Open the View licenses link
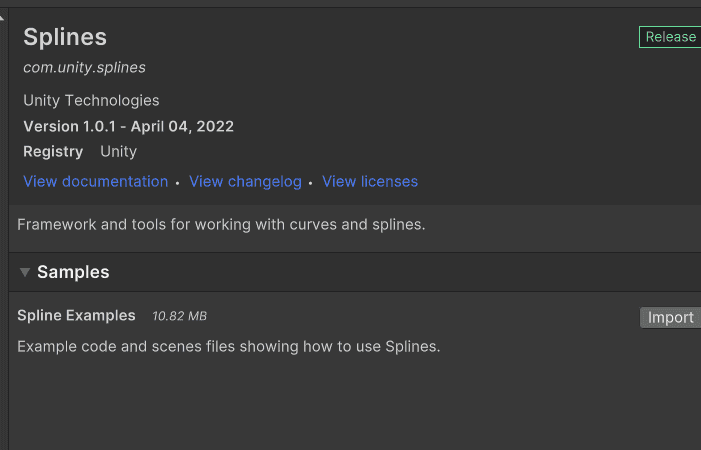Screen dimensions: 701x450 370,181
